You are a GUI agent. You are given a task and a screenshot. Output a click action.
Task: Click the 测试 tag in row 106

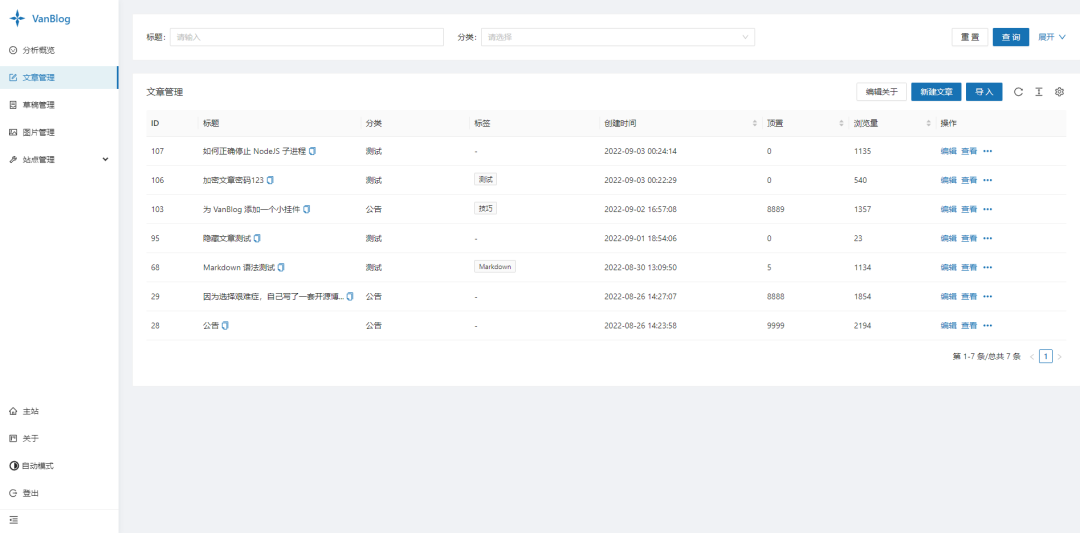[x=486, y=179]
